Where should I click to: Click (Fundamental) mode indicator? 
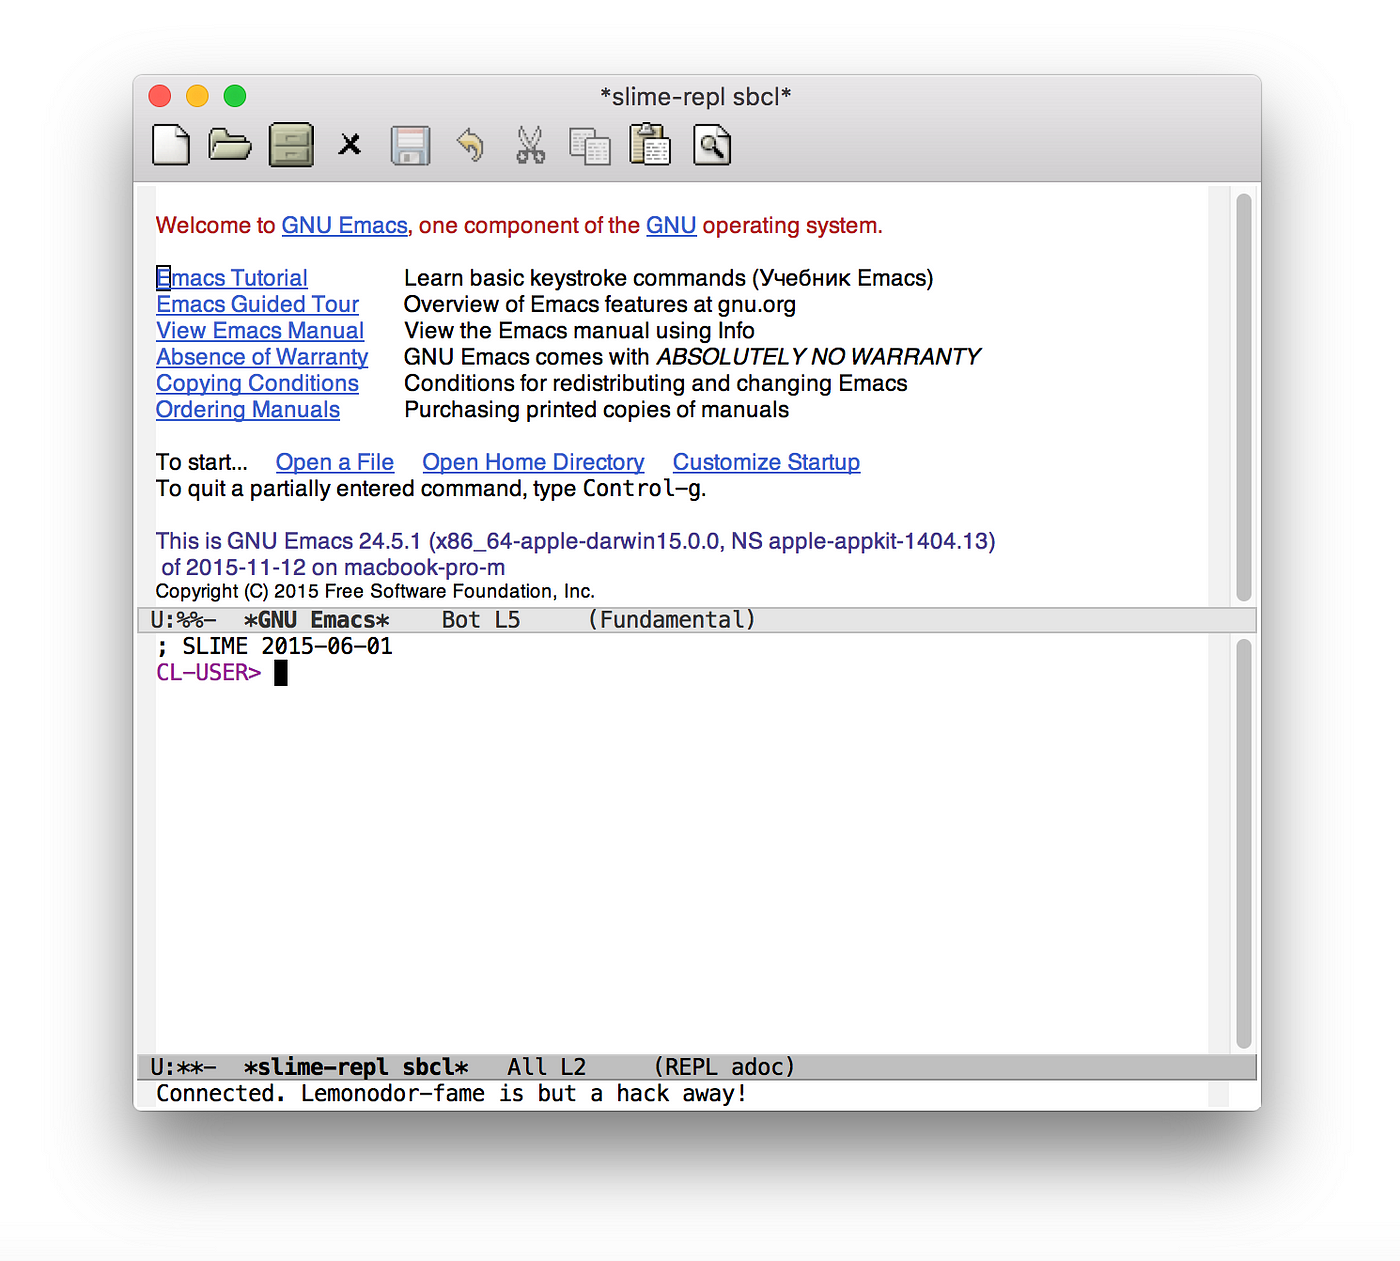coord(672,620)
